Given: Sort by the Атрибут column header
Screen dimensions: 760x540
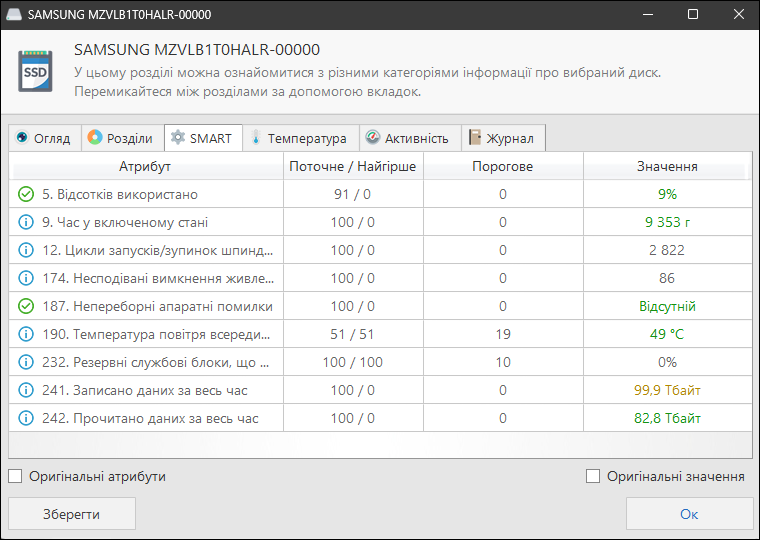Looking at the screenshot, I should click(x=145, y=166).
